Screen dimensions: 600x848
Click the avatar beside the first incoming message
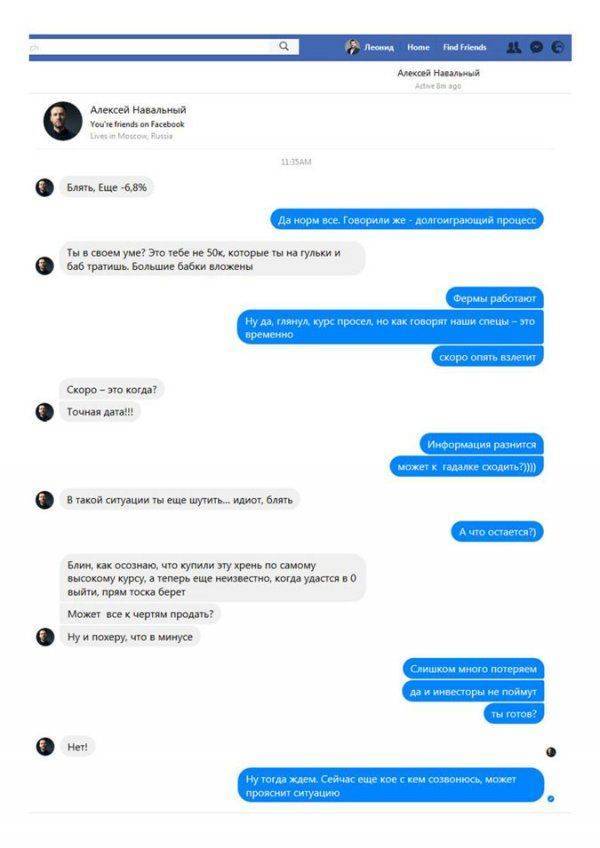[x=45, y=188]
